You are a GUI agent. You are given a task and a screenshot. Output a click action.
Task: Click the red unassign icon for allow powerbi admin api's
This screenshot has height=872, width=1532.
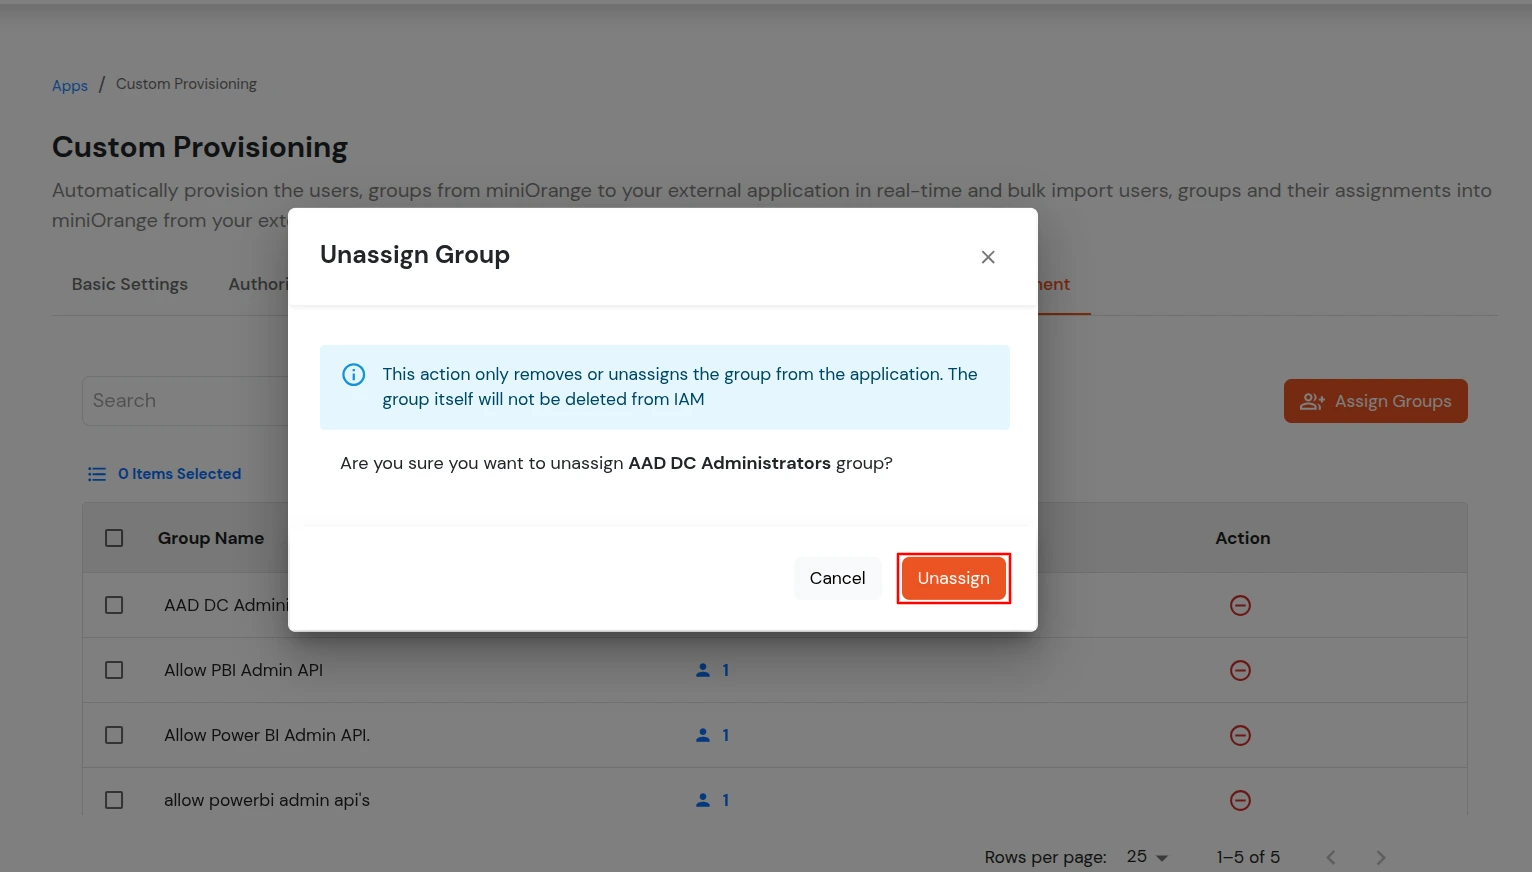tap(1240, 800)
